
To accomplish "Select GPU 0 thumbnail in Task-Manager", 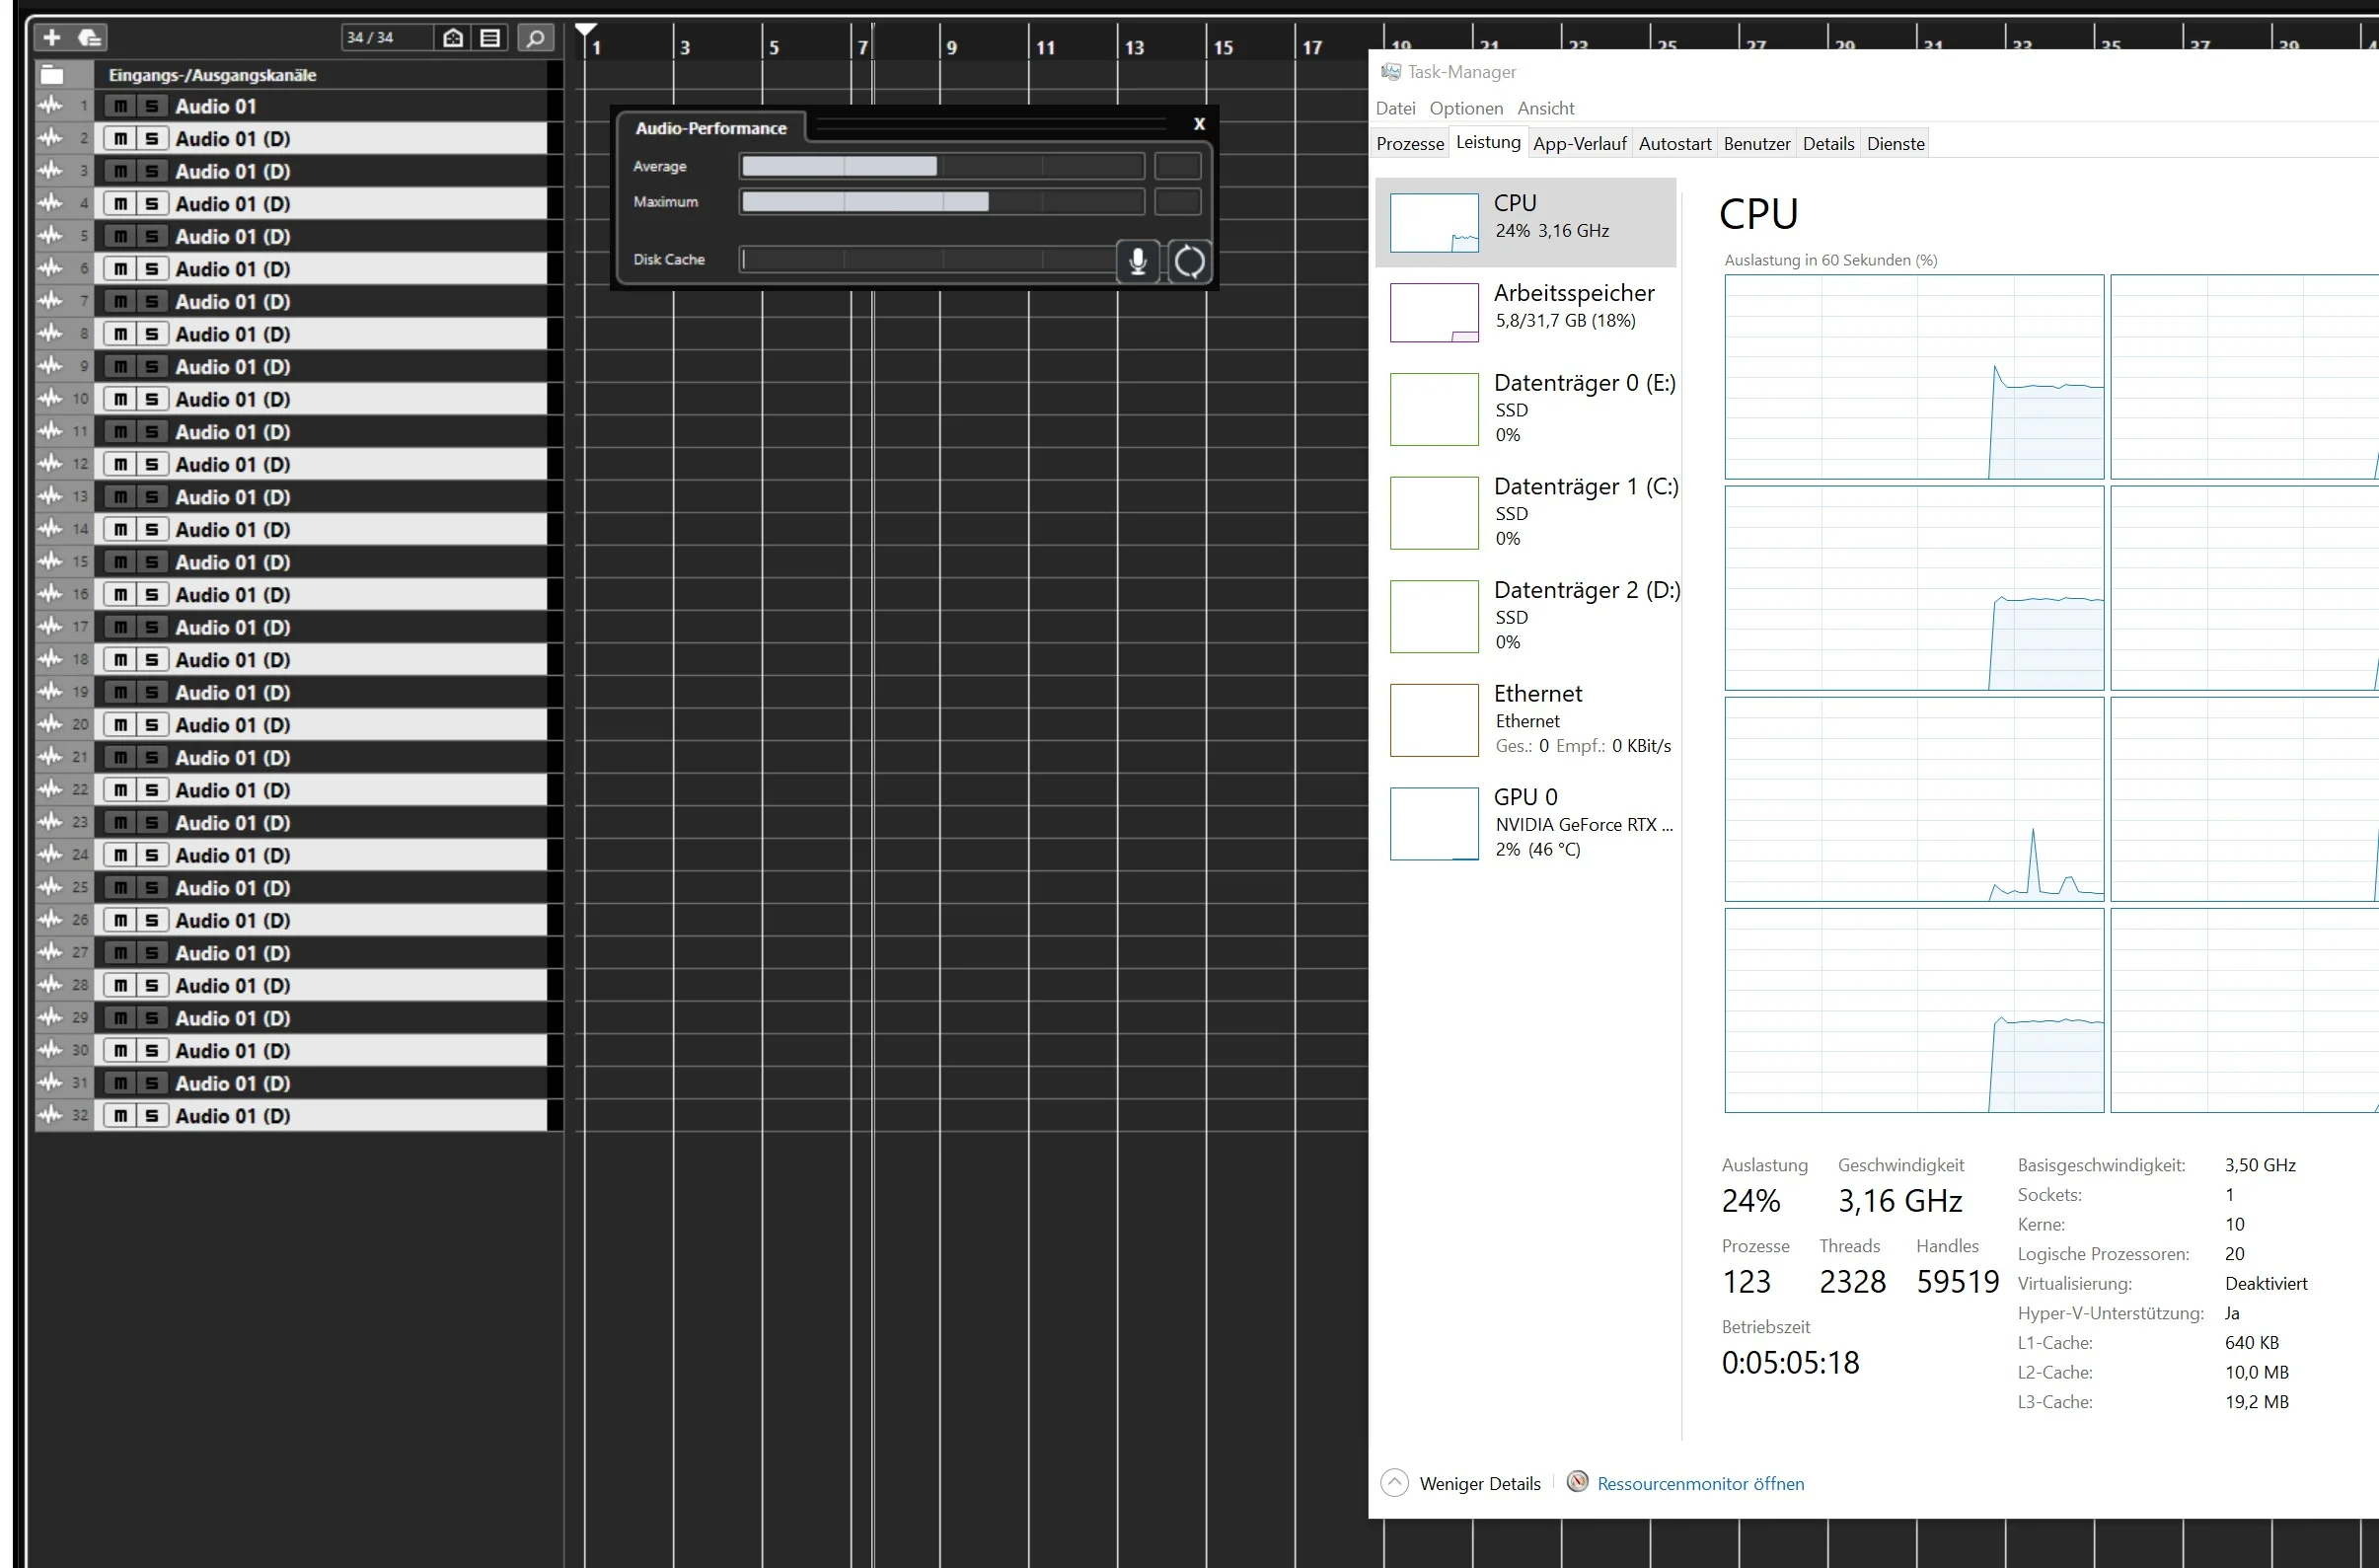I will coord(1434,824).
